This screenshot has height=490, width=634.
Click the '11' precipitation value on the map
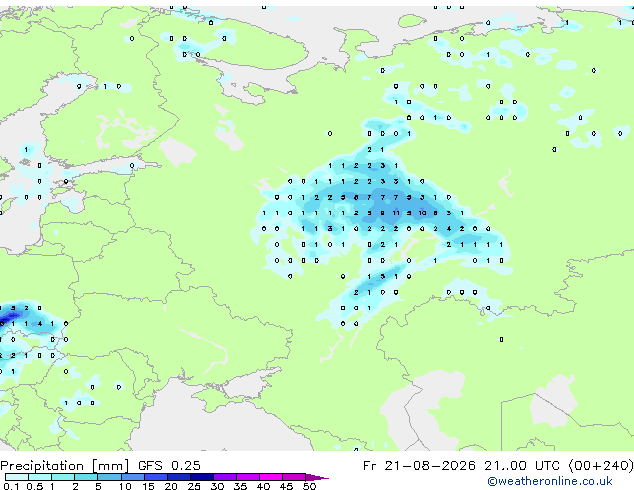click(396, 213)
